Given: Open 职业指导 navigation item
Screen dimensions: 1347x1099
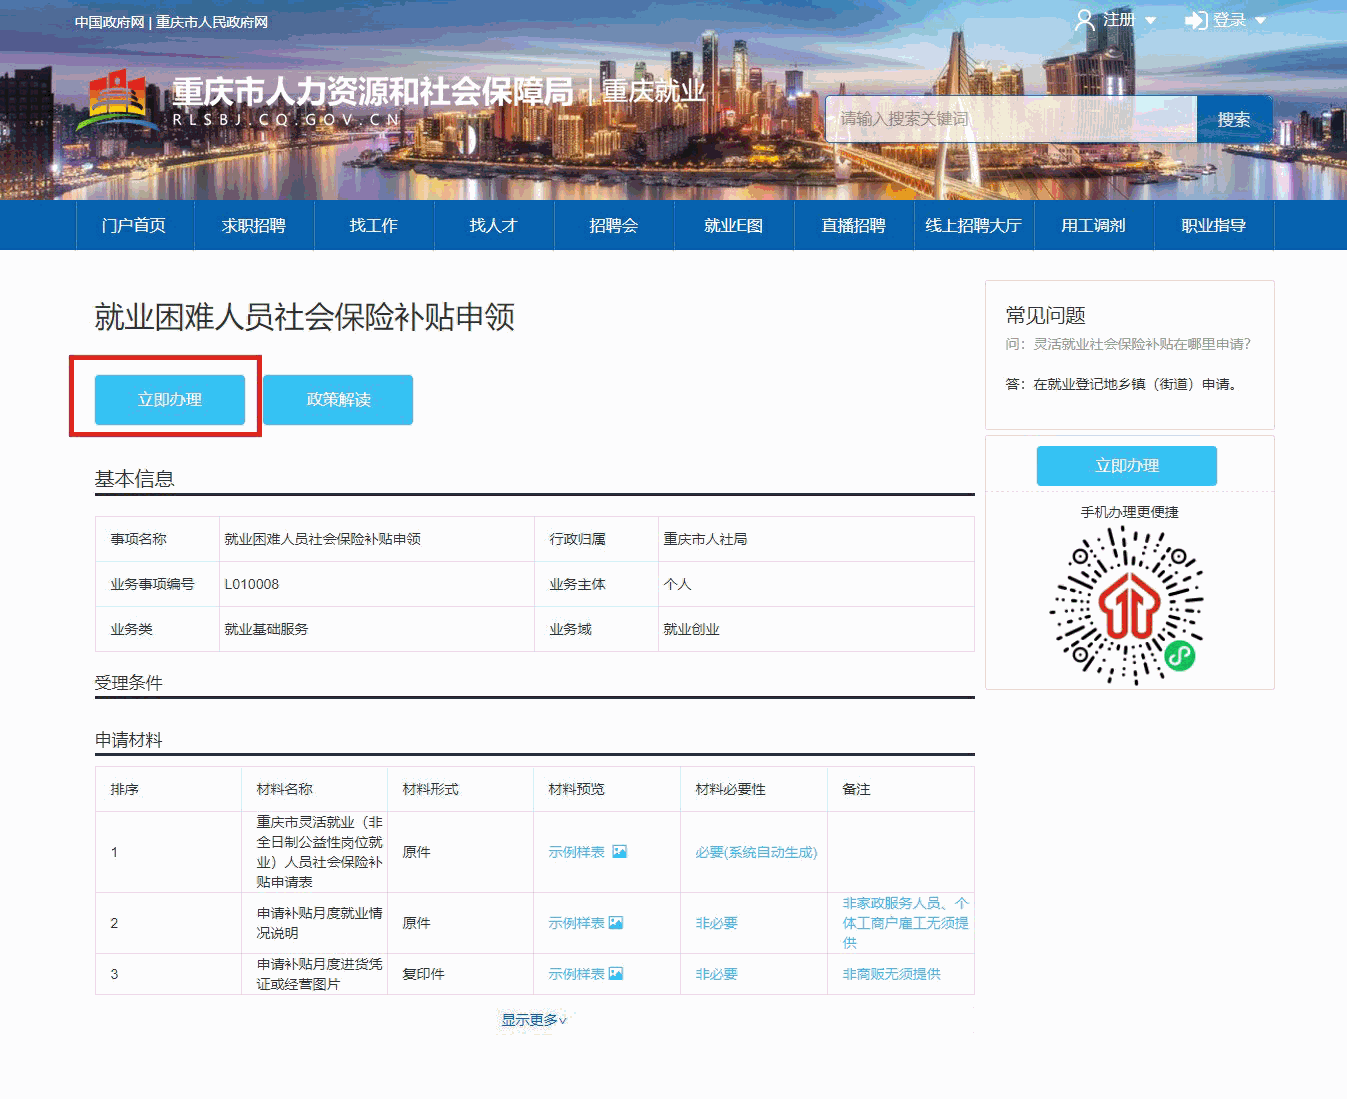Looking at the screenshot, I should coord(1213,226).
